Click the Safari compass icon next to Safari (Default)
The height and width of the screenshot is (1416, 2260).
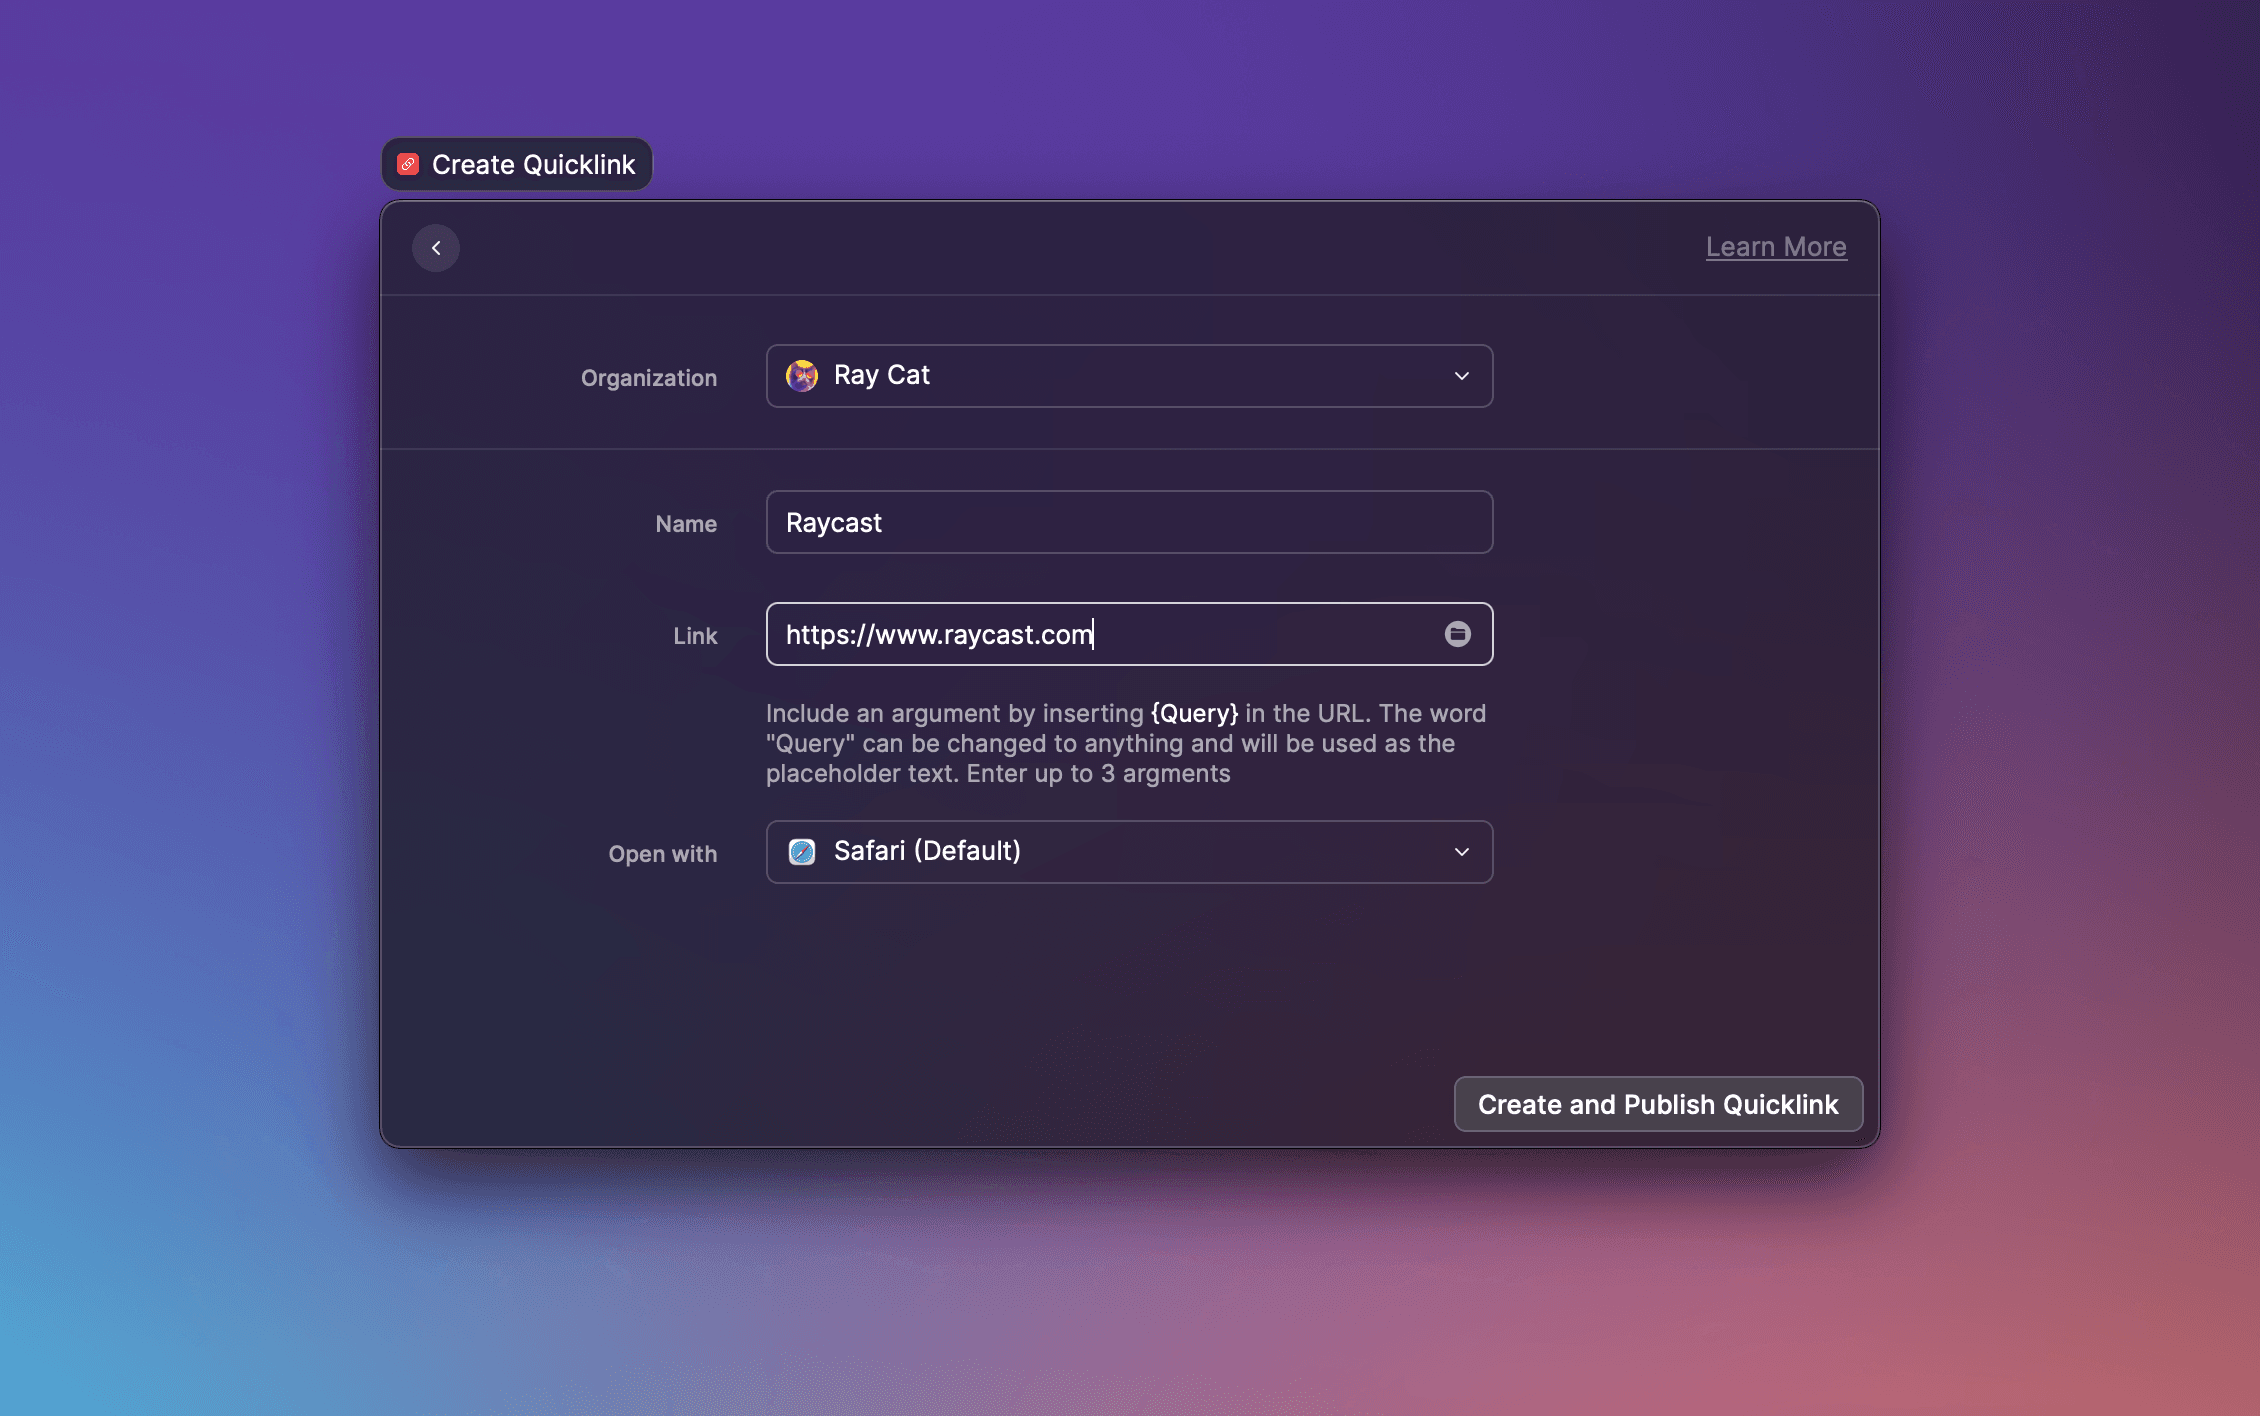tap(801, 851)
